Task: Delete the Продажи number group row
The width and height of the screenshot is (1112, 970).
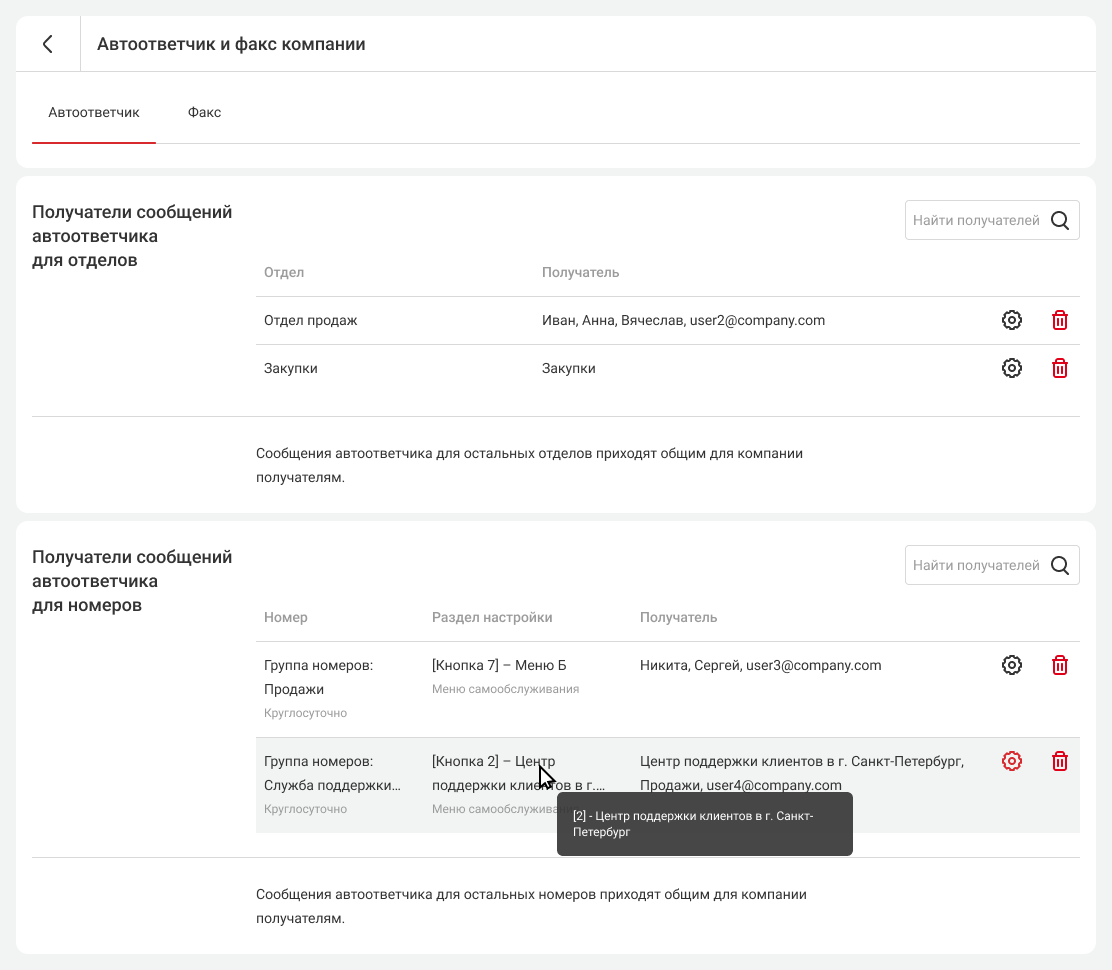Action: click(x=1060, y=665)
